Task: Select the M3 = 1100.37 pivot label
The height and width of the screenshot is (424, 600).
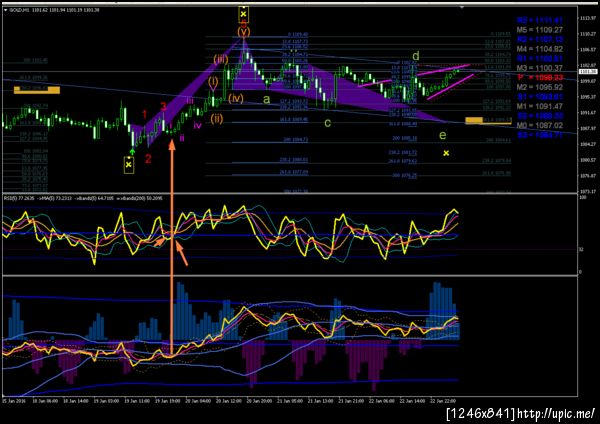Action: pos(540,68)
